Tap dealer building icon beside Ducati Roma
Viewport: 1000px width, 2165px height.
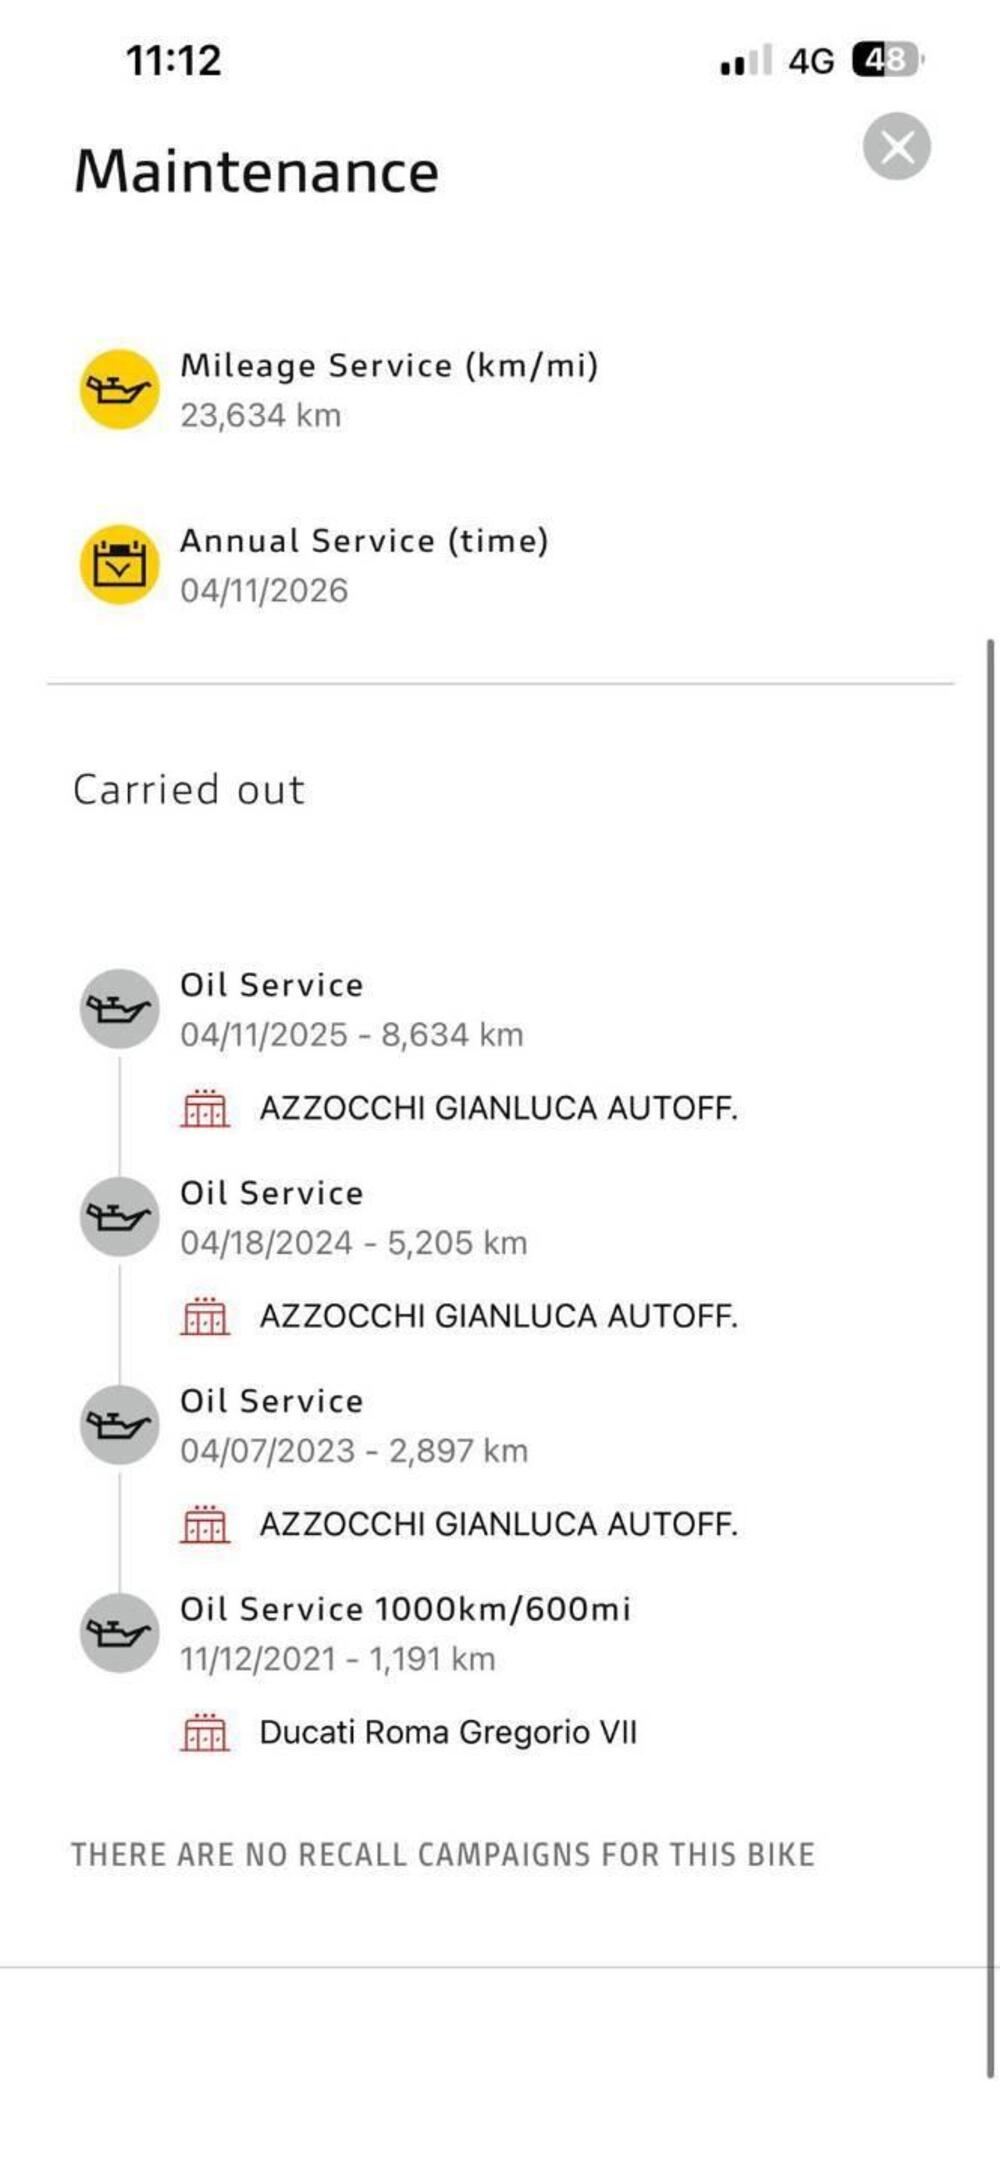coord(205,1732)
